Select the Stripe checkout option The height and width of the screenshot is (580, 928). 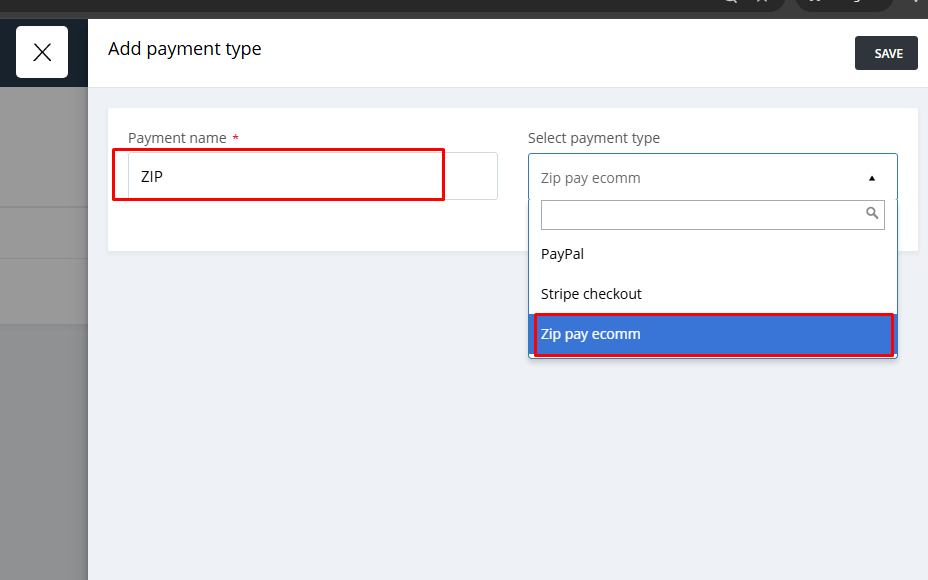pos(591,294)
